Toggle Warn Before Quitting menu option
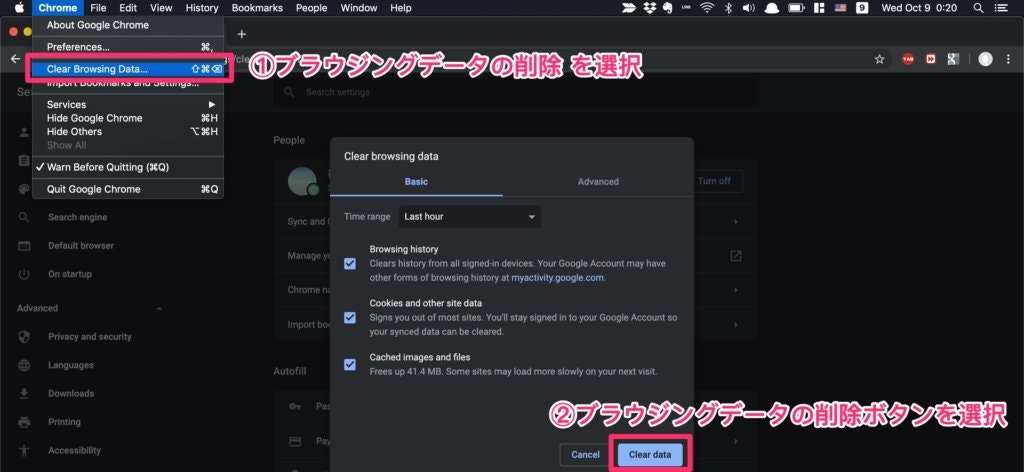Image resolution: width=1024 pixels, height=472 pixels. click(128, 167)
